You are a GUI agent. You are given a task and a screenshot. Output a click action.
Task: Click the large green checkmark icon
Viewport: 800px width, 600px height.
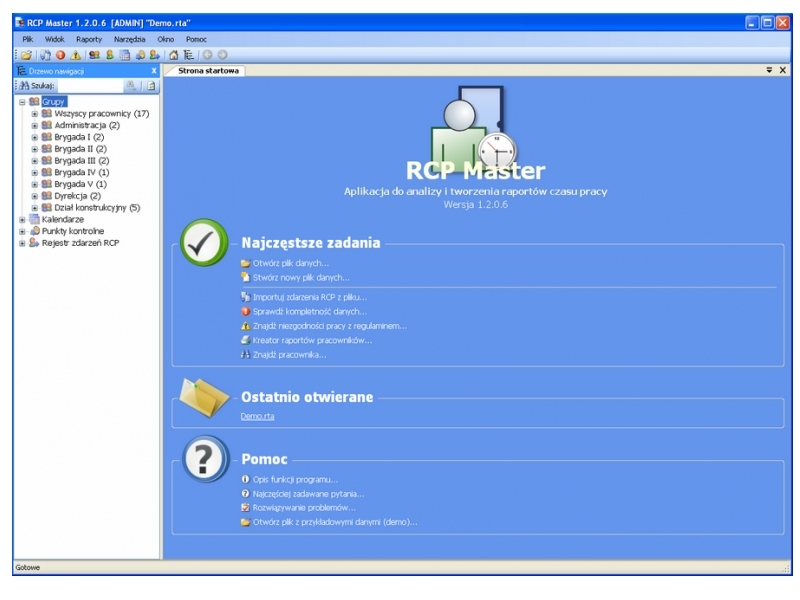click(x=203, y=243)
